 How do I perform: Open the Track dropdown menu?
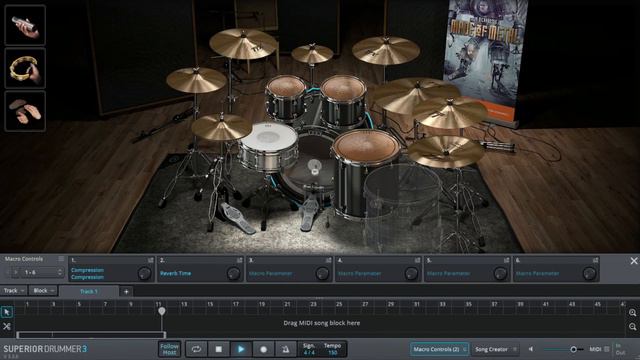point(14,291)
